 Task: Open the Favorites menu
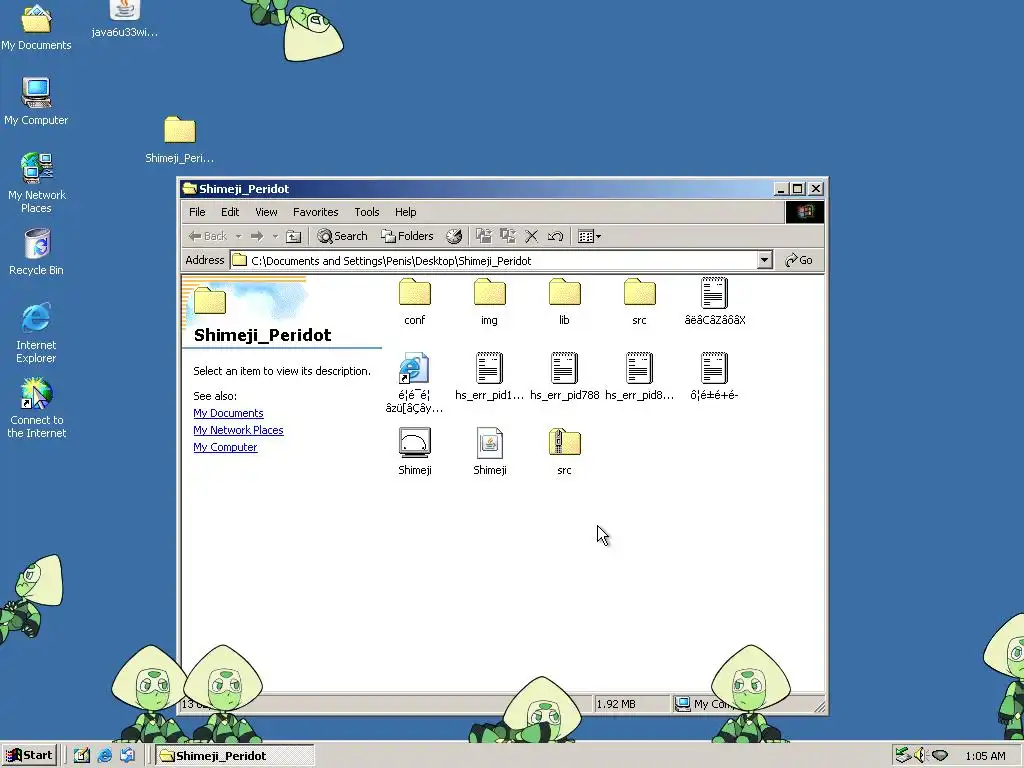(x=315, y=212)
